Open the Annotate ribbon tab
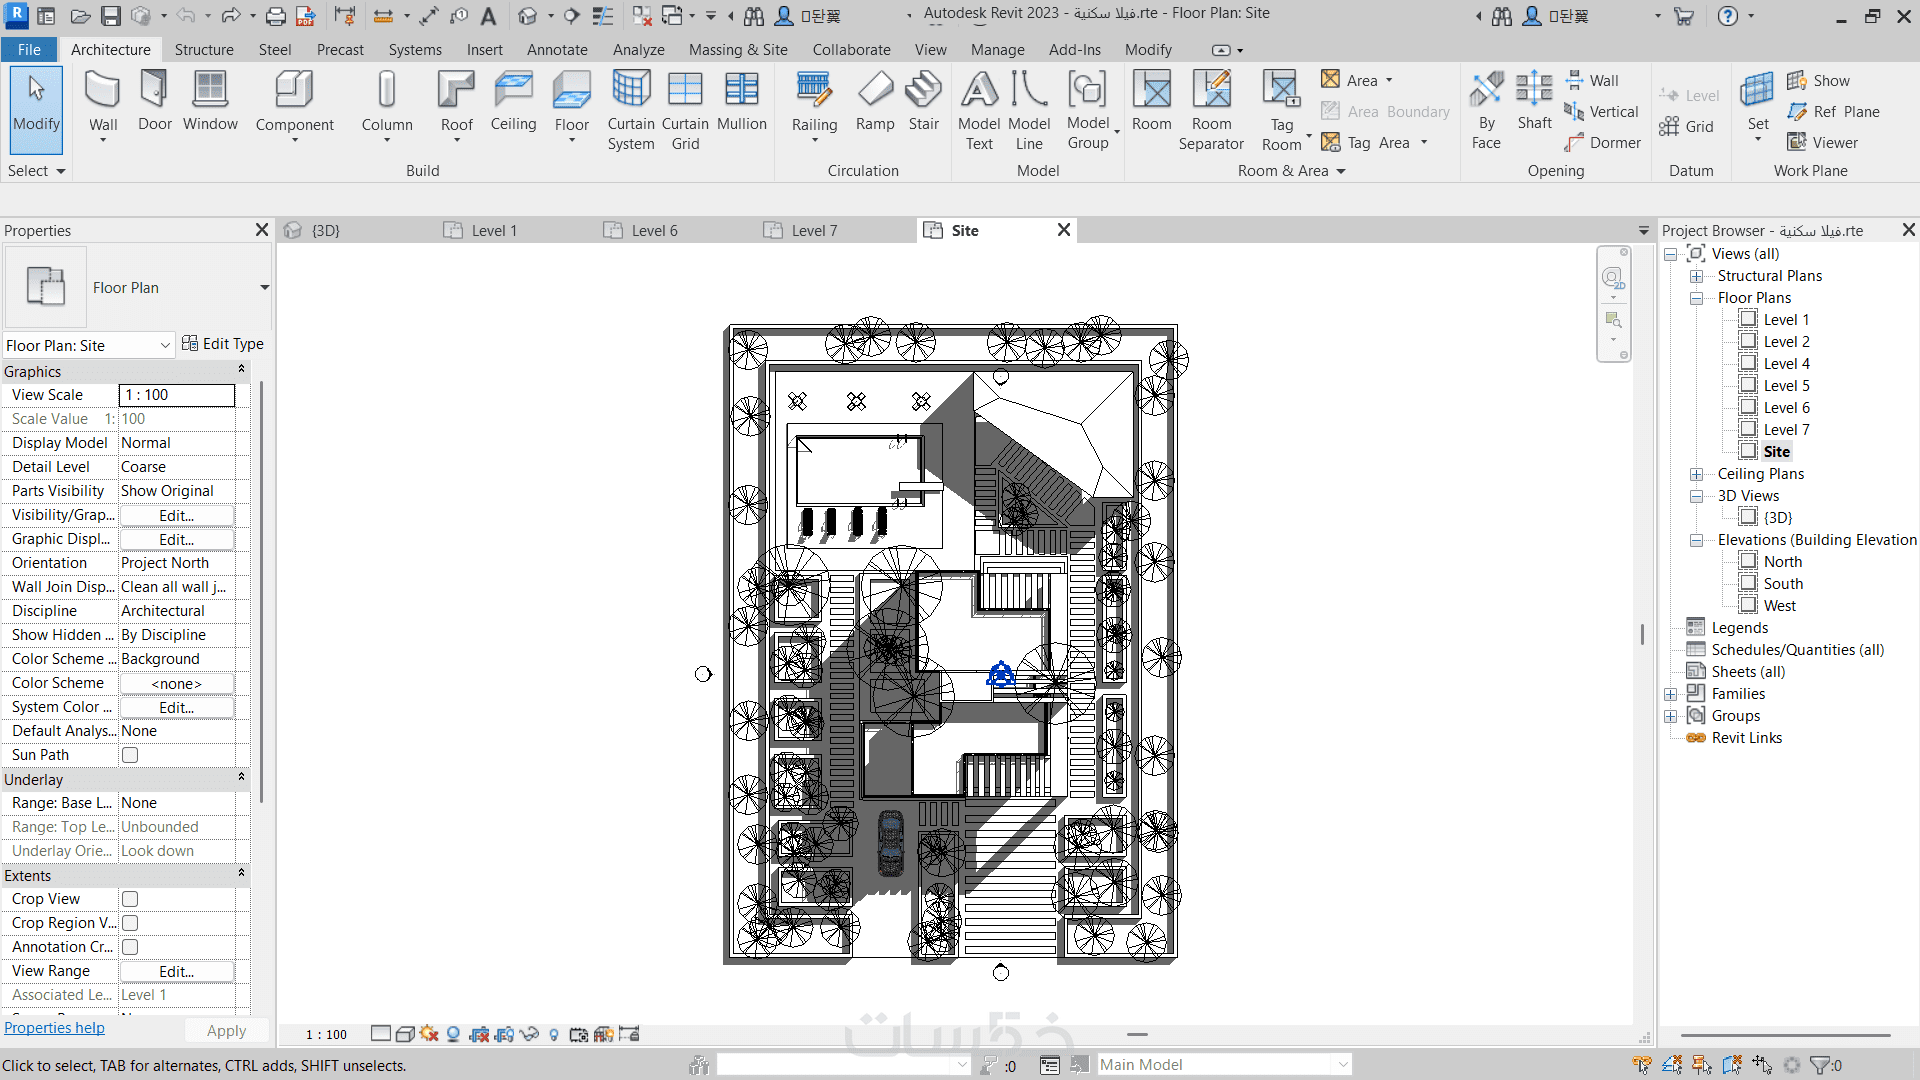Image resolution: width=1920 pixels, height=1080 pixels. click(x=557, y=49)
